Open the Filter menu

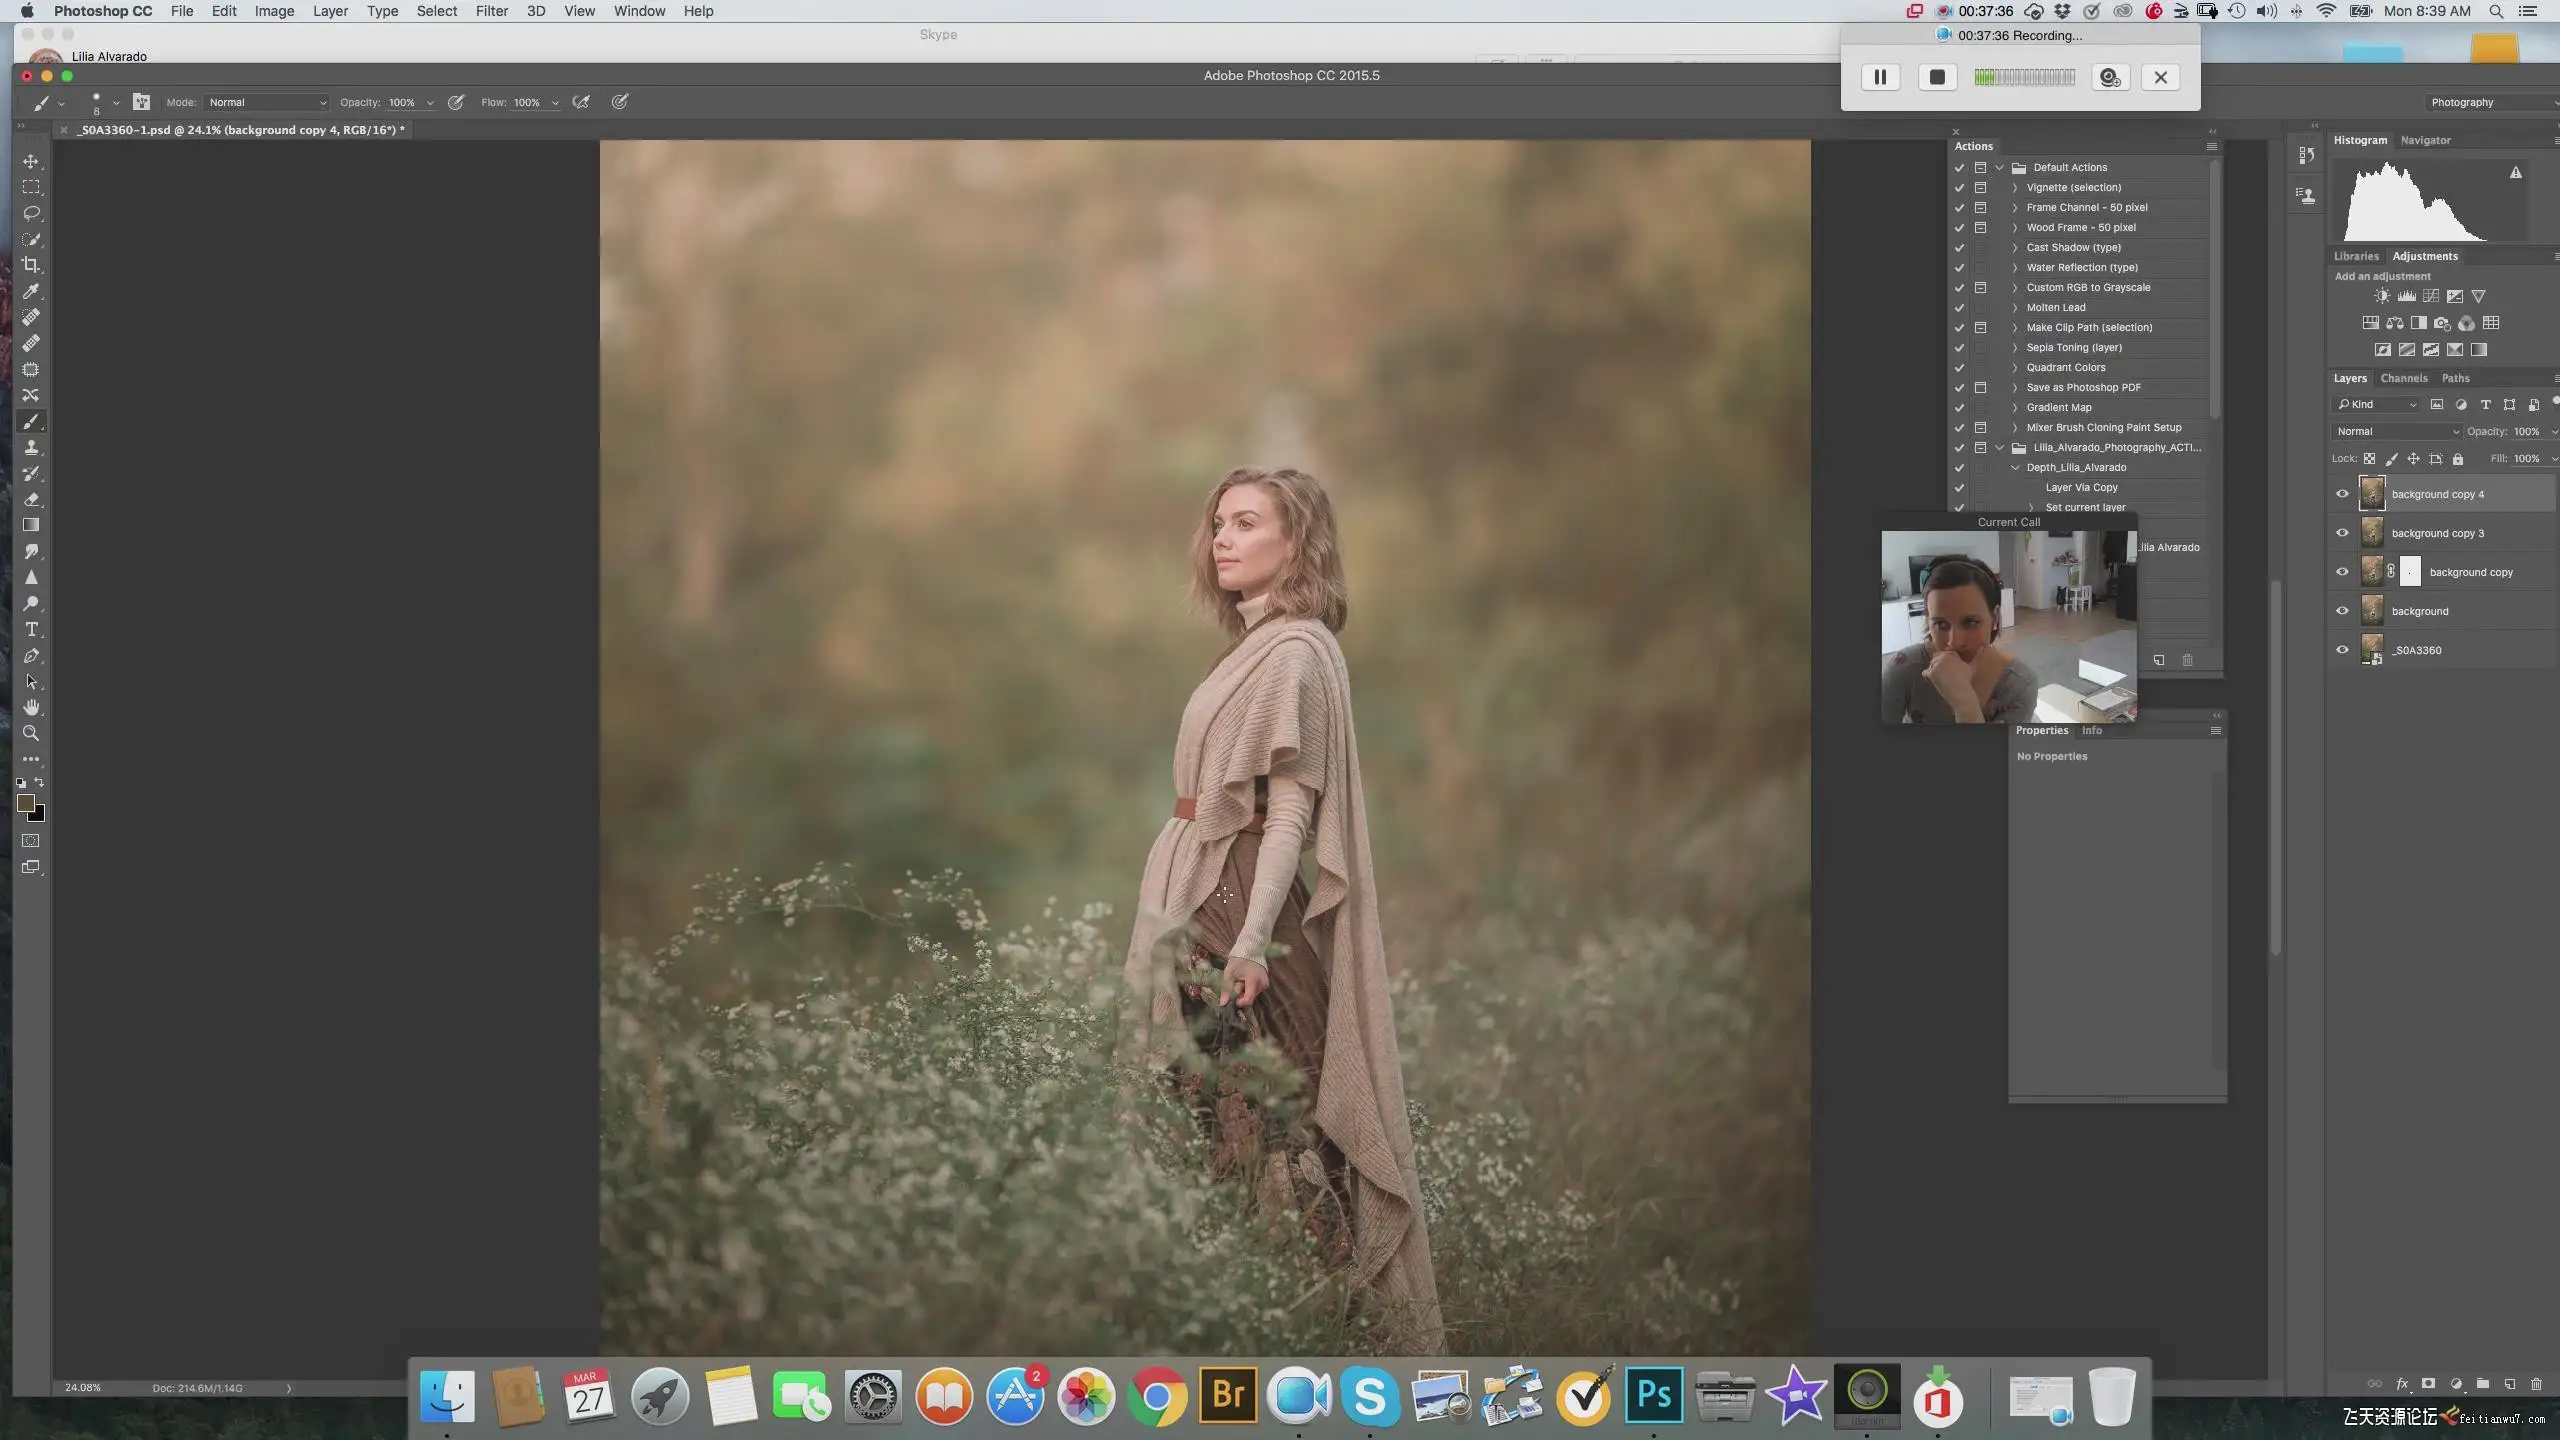(491, 11)
